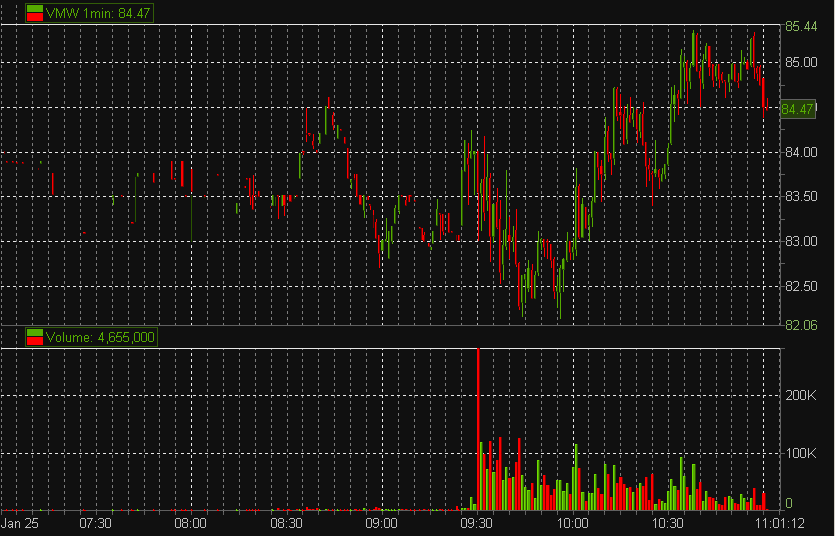
Task: Click the 83.00 price axis label
Action: [x=801, y=241]
